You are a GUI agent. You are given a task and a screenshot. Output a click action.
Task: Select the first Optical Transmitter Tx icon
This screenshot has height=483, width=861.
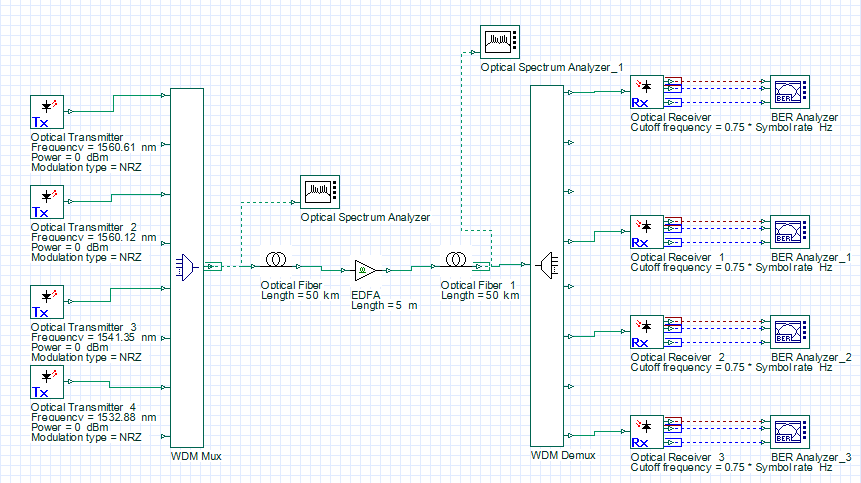coord(46,113)
